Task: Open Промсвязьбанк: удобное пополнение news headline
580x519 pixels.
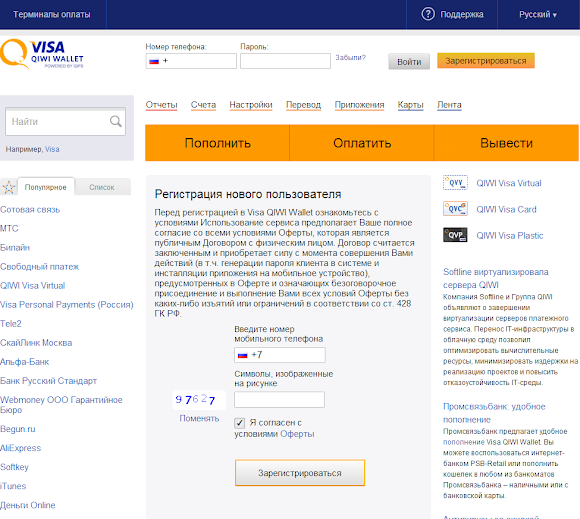Action: pos(494,413)
